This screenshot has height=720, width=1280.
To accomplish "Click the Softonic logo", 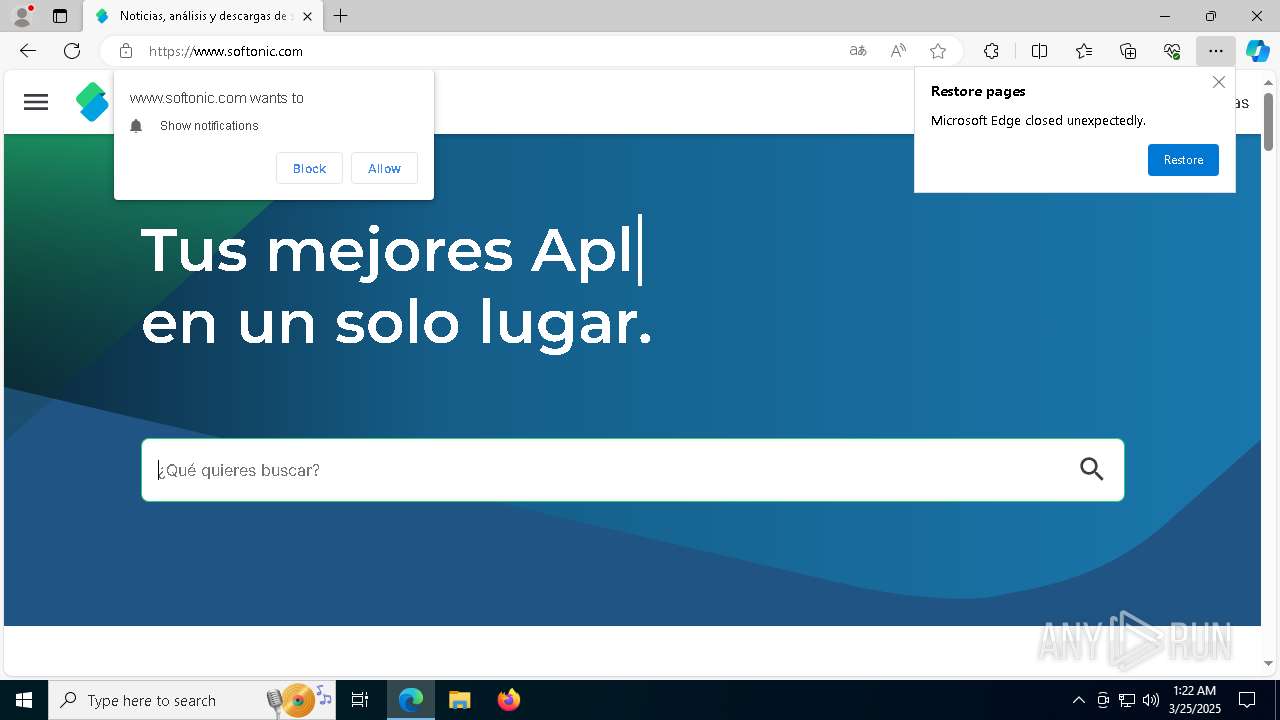I will tap(92, 102).
